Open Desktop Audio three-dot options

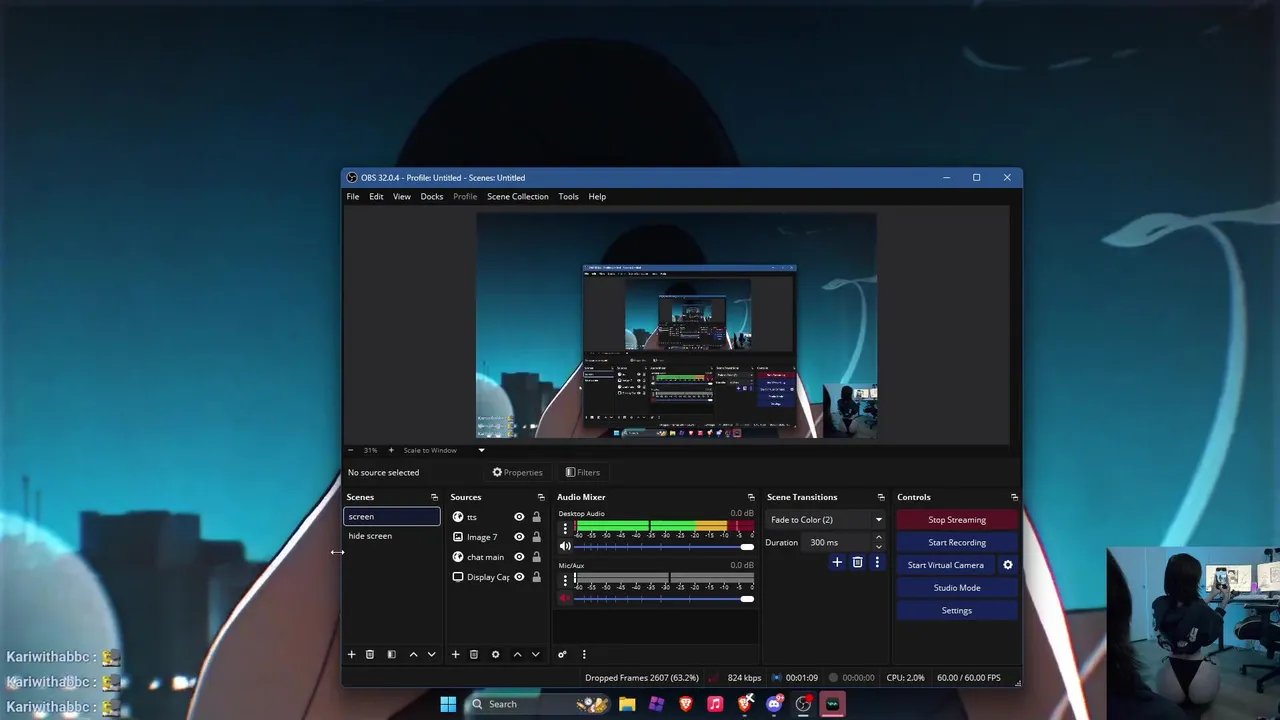click(x=565, y=527)
